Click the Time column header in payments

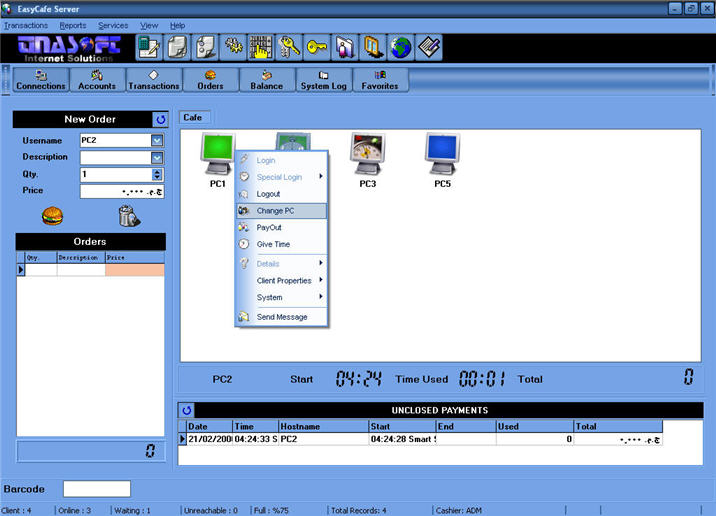(255, 426)
